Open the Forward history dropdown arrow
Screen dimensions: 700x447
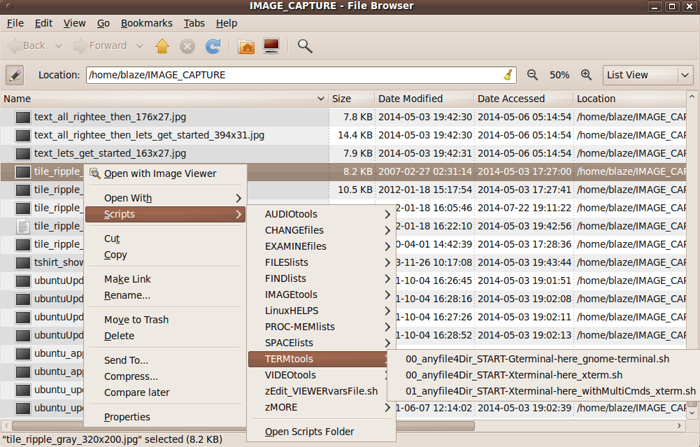click(140, 46)
